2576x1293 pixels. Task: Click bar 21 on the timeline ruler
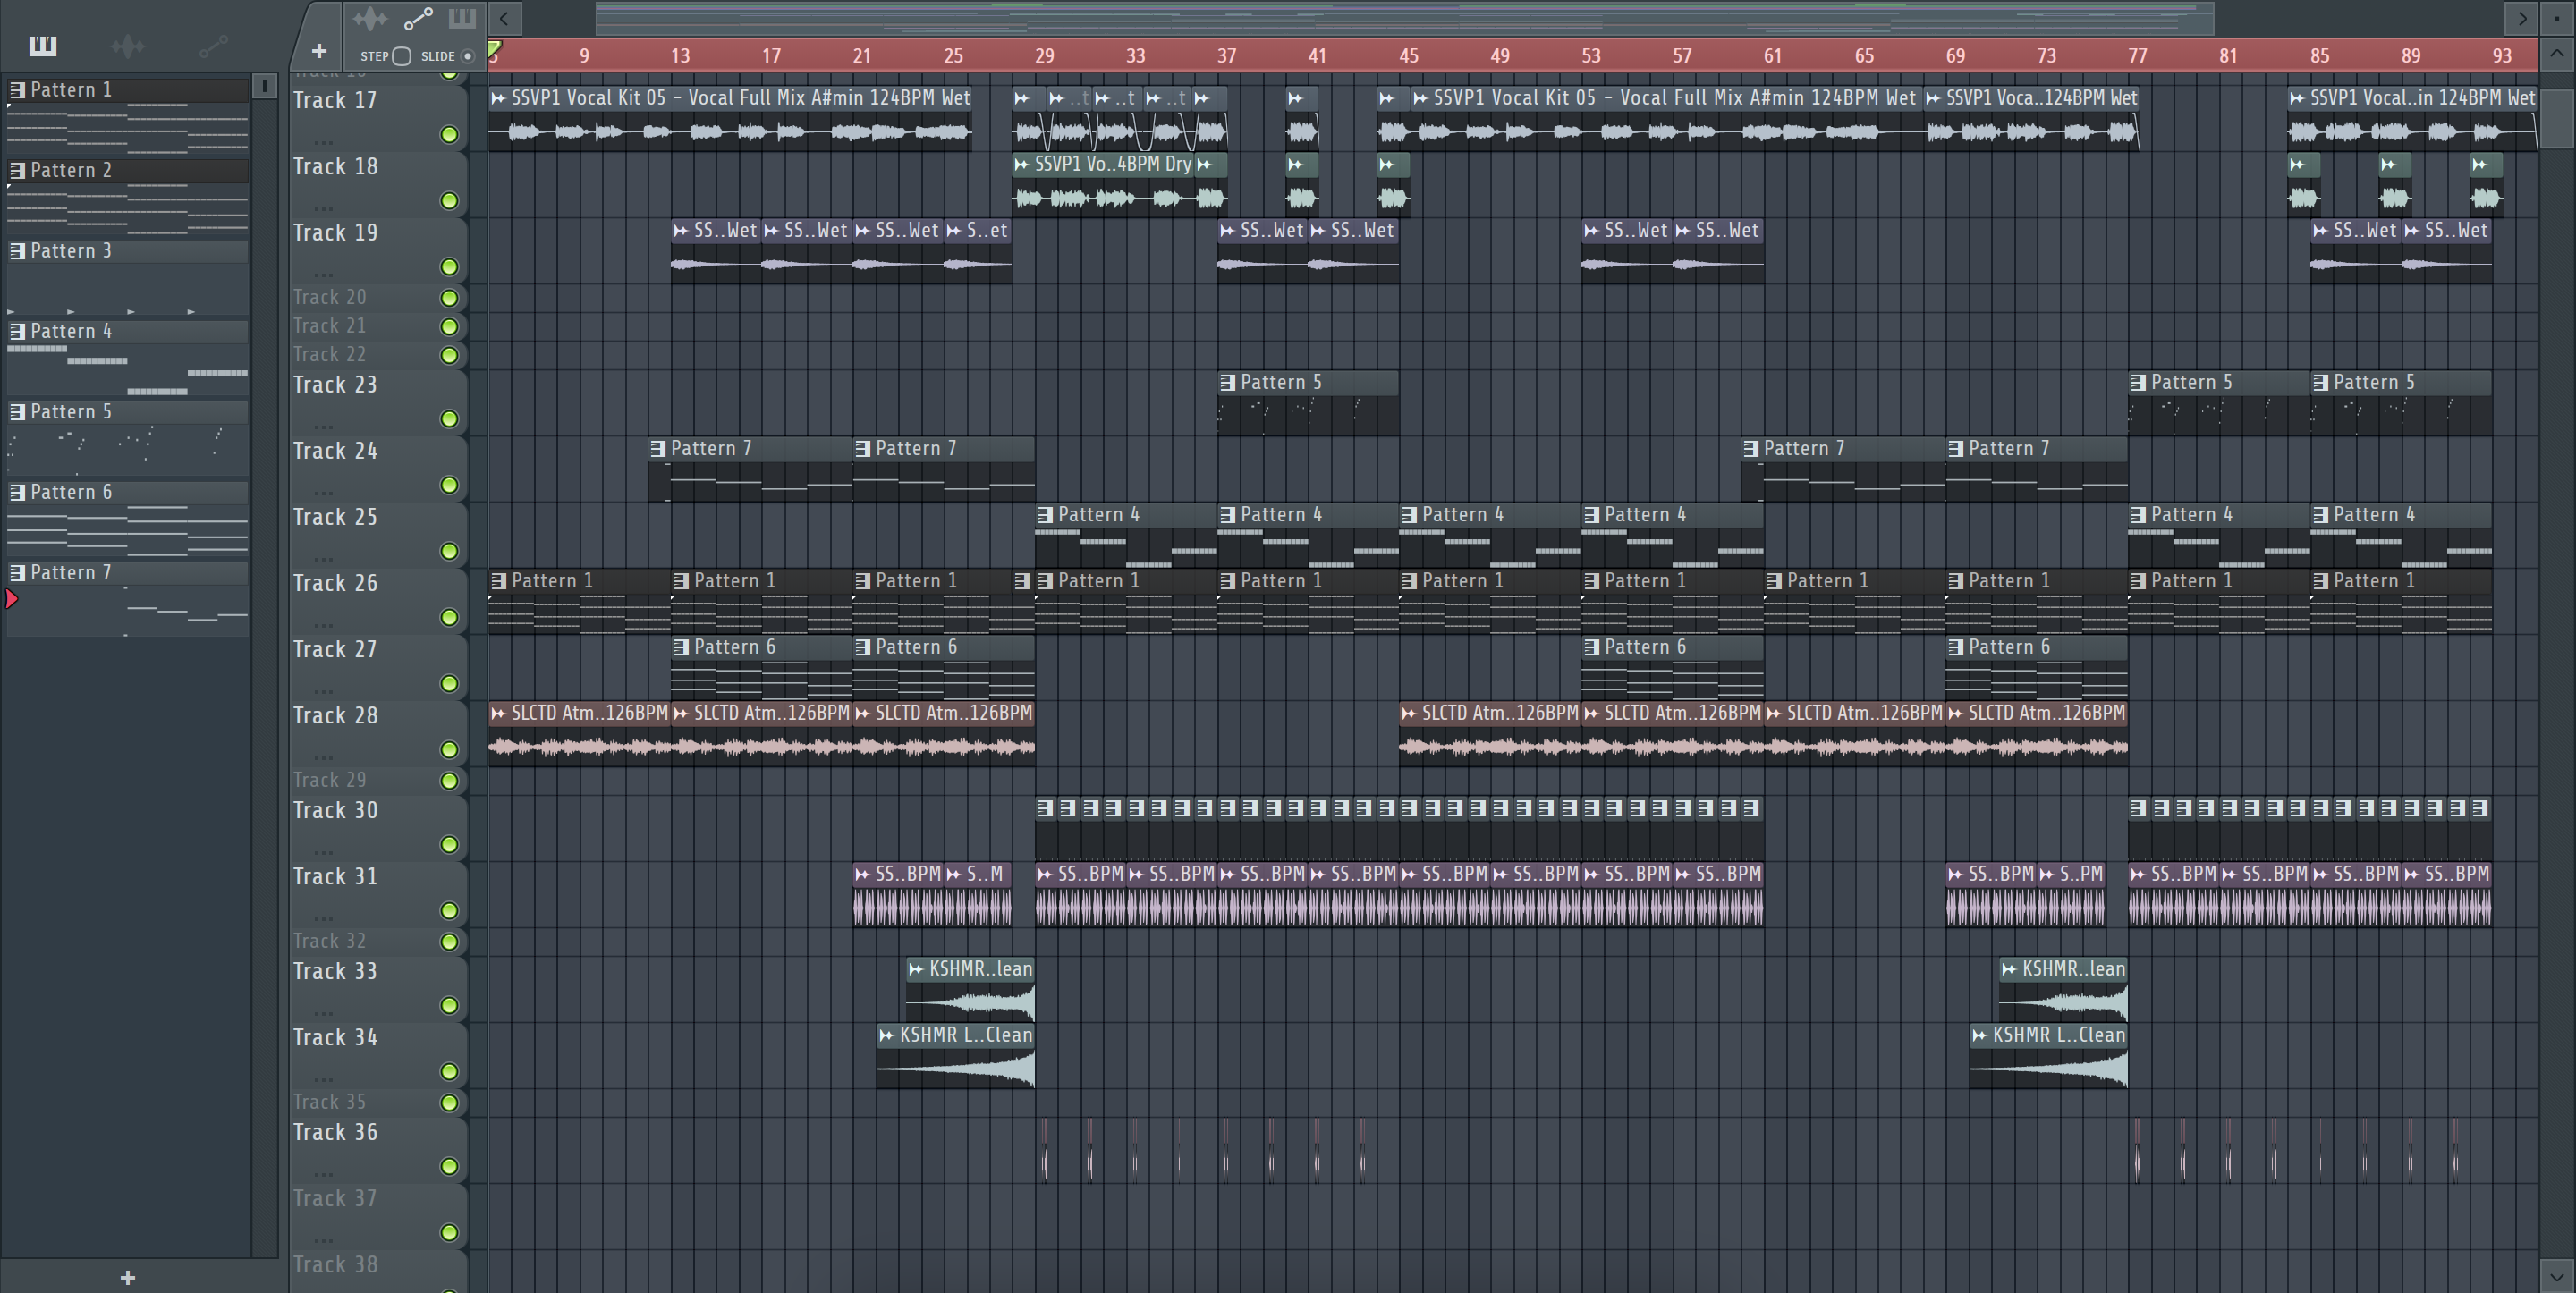pos(861,56)
